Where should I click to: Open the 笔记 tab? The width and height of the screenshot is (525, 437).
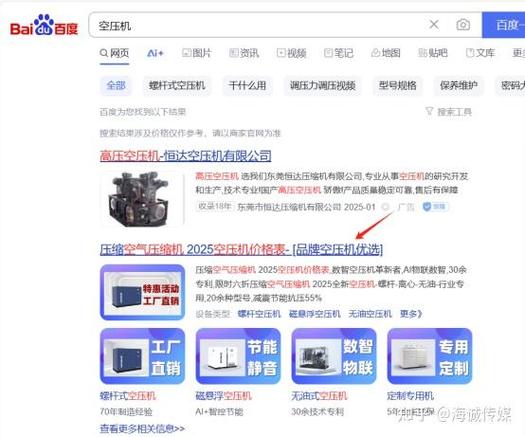coord(339,53)
